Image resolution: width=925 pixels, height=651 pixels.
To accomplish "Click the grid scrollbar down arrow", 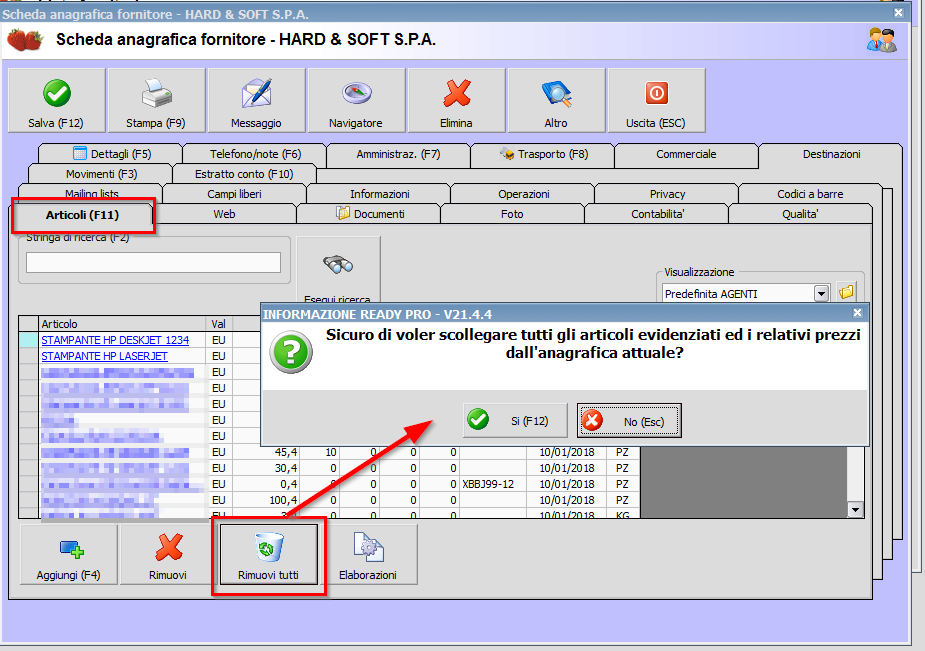I will (855, 509).
